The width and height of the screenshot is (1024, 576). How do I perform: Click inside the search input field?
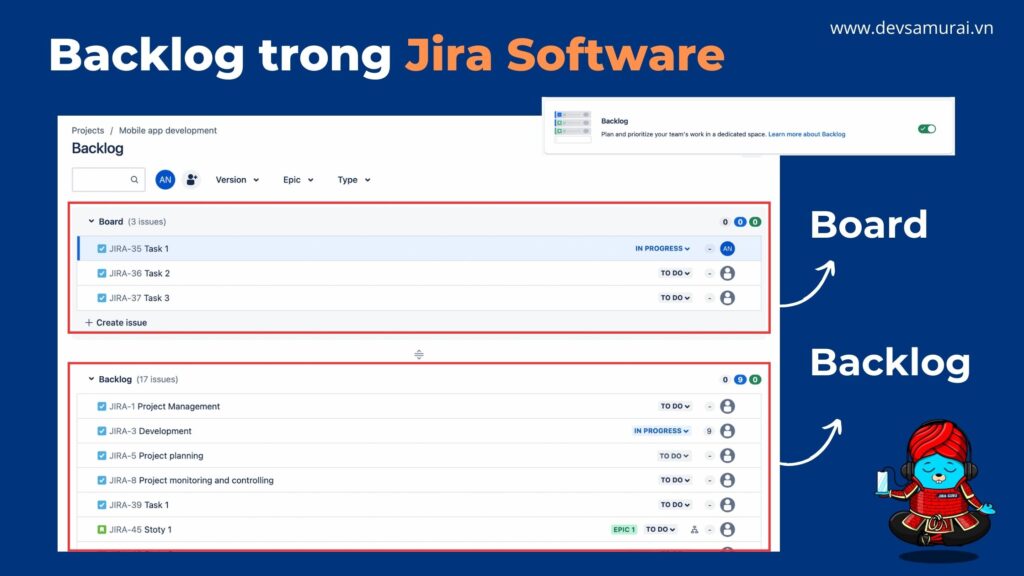pyautogui.click(x=100, y=180)
